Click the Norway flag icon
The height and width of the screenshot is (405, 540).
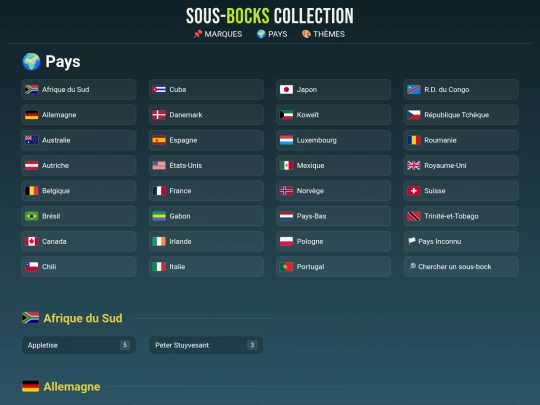tap(286, 191)
